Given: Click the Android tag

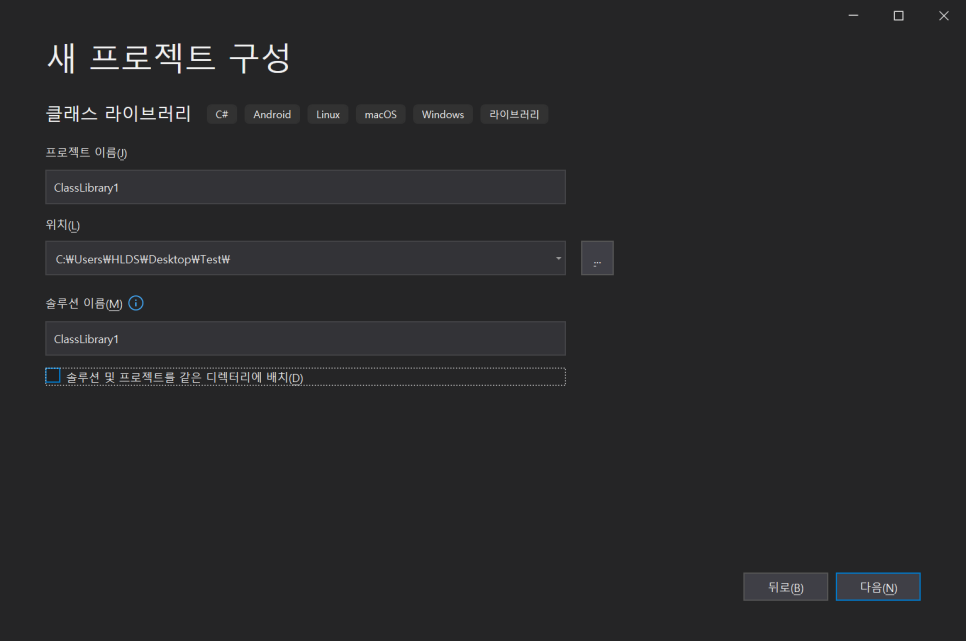Looking at the screenshot, I should (x=272, y=114).
